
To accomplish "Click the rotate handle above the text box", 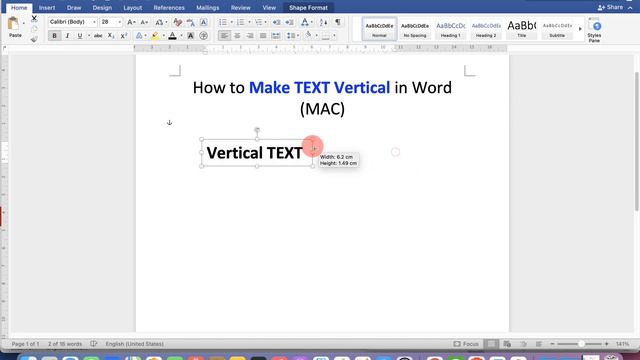I will point(257,130).
